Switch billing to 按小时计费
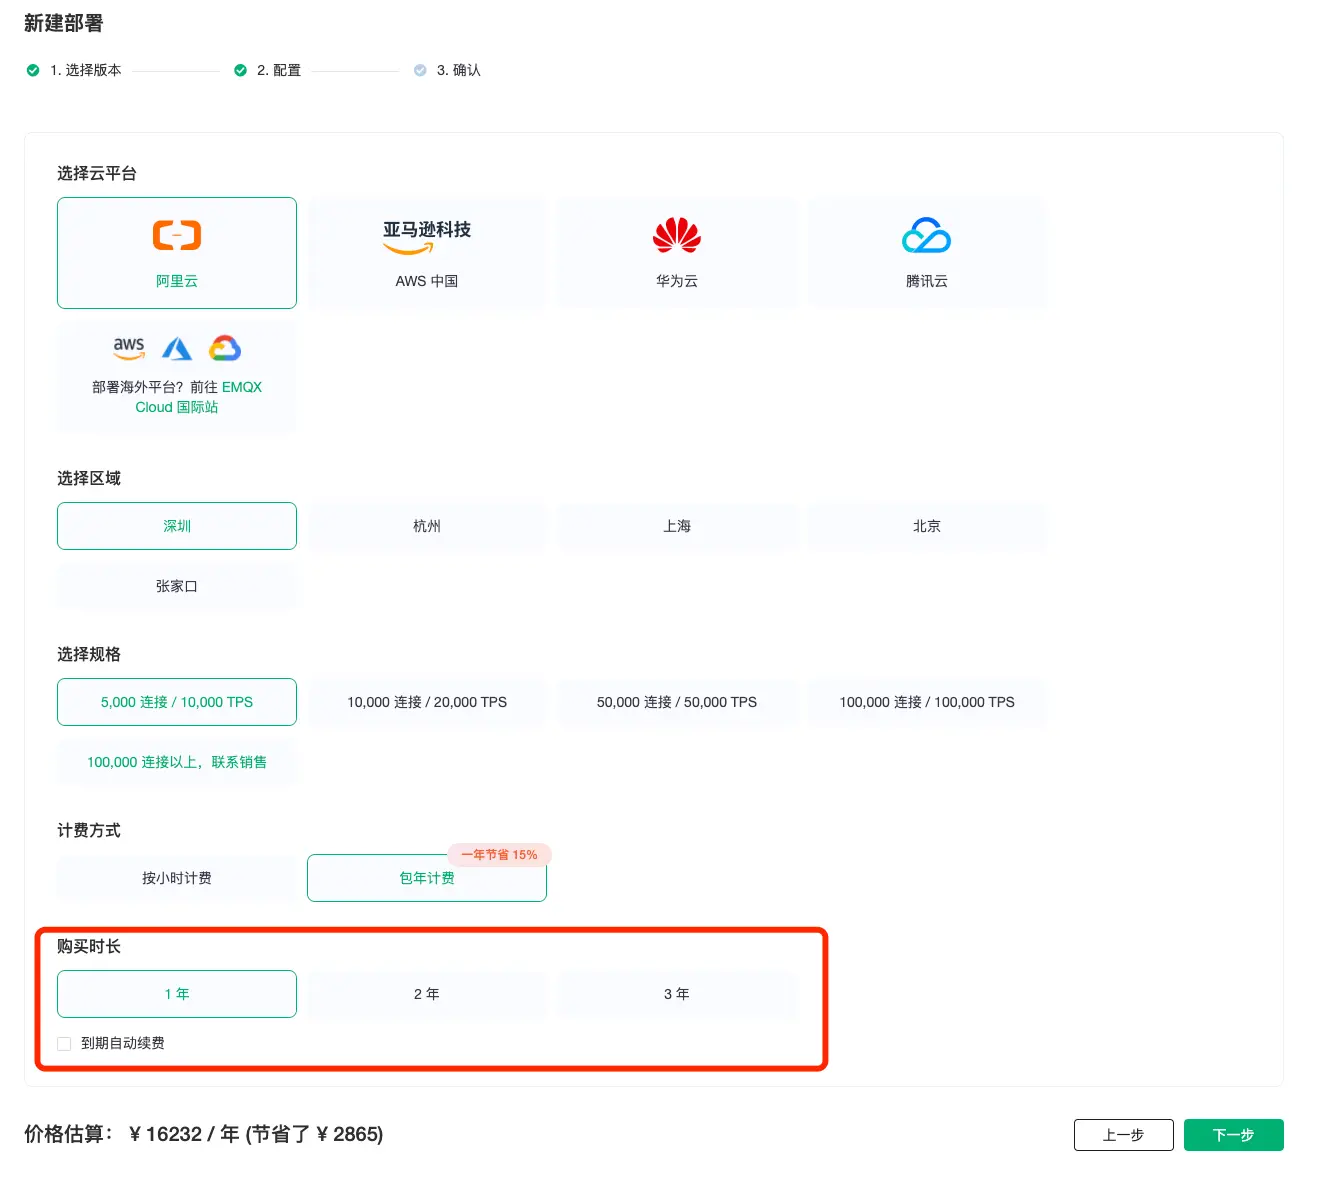The width and height of the screenshot is (1338, 1190). (x=176, y=878)
